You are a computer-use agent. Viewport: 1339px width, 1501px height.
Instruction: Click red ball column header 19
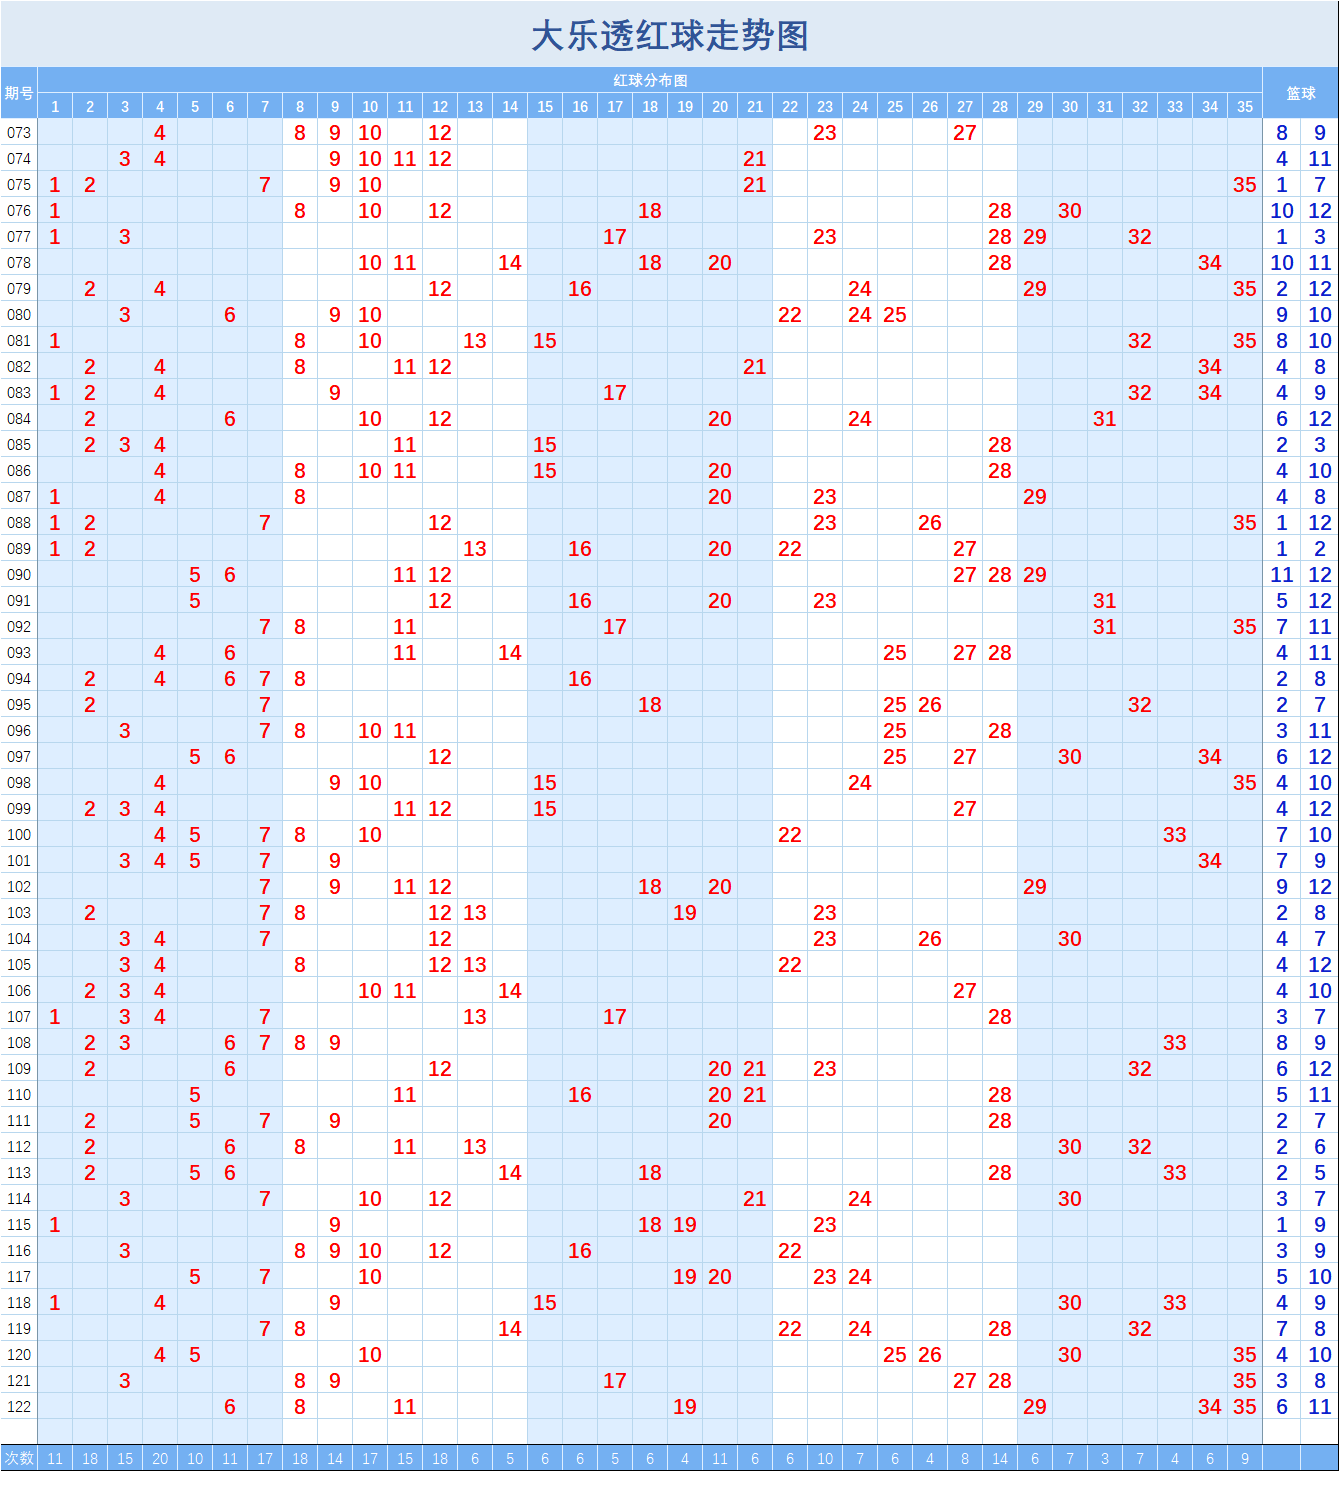(685, 107)
